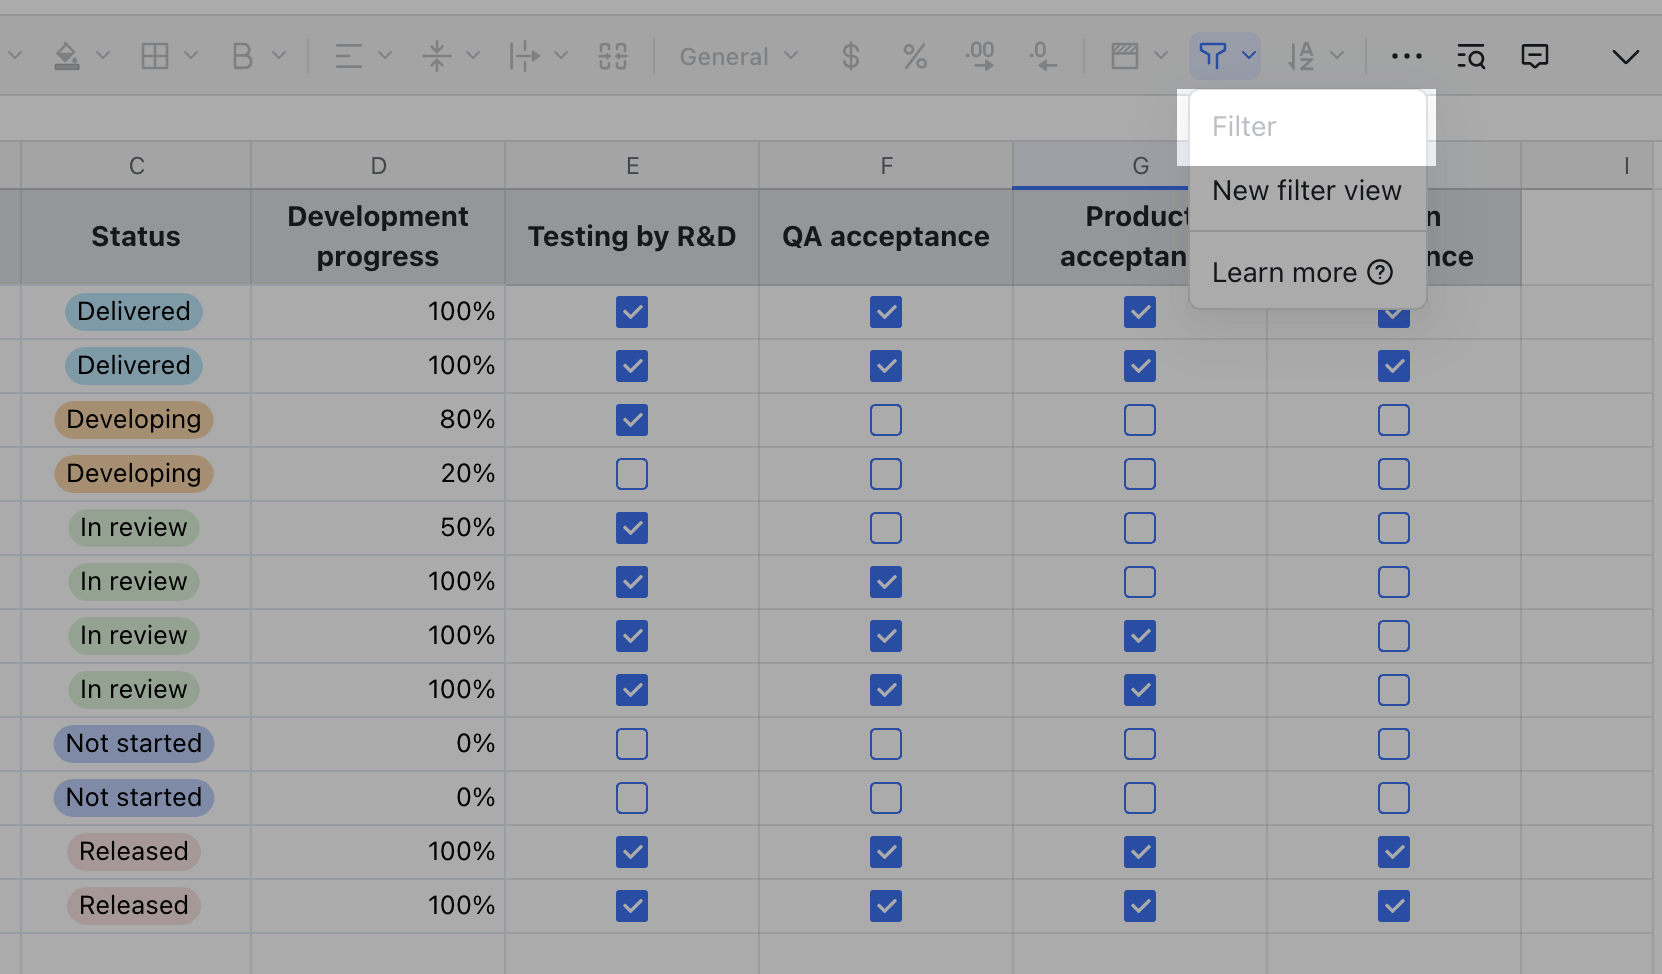Insert a comment
Image resolution: width=1662 pixels, height=974 pixels.
tap(1535, 56)
